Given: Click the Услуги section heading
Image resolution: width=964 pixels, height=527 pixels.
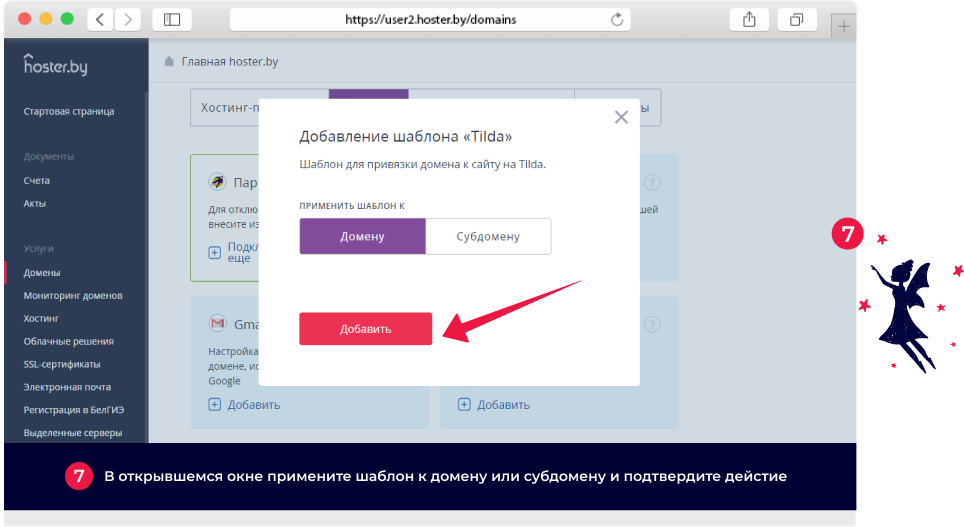Looking at the screenshot, I should 38,249.
